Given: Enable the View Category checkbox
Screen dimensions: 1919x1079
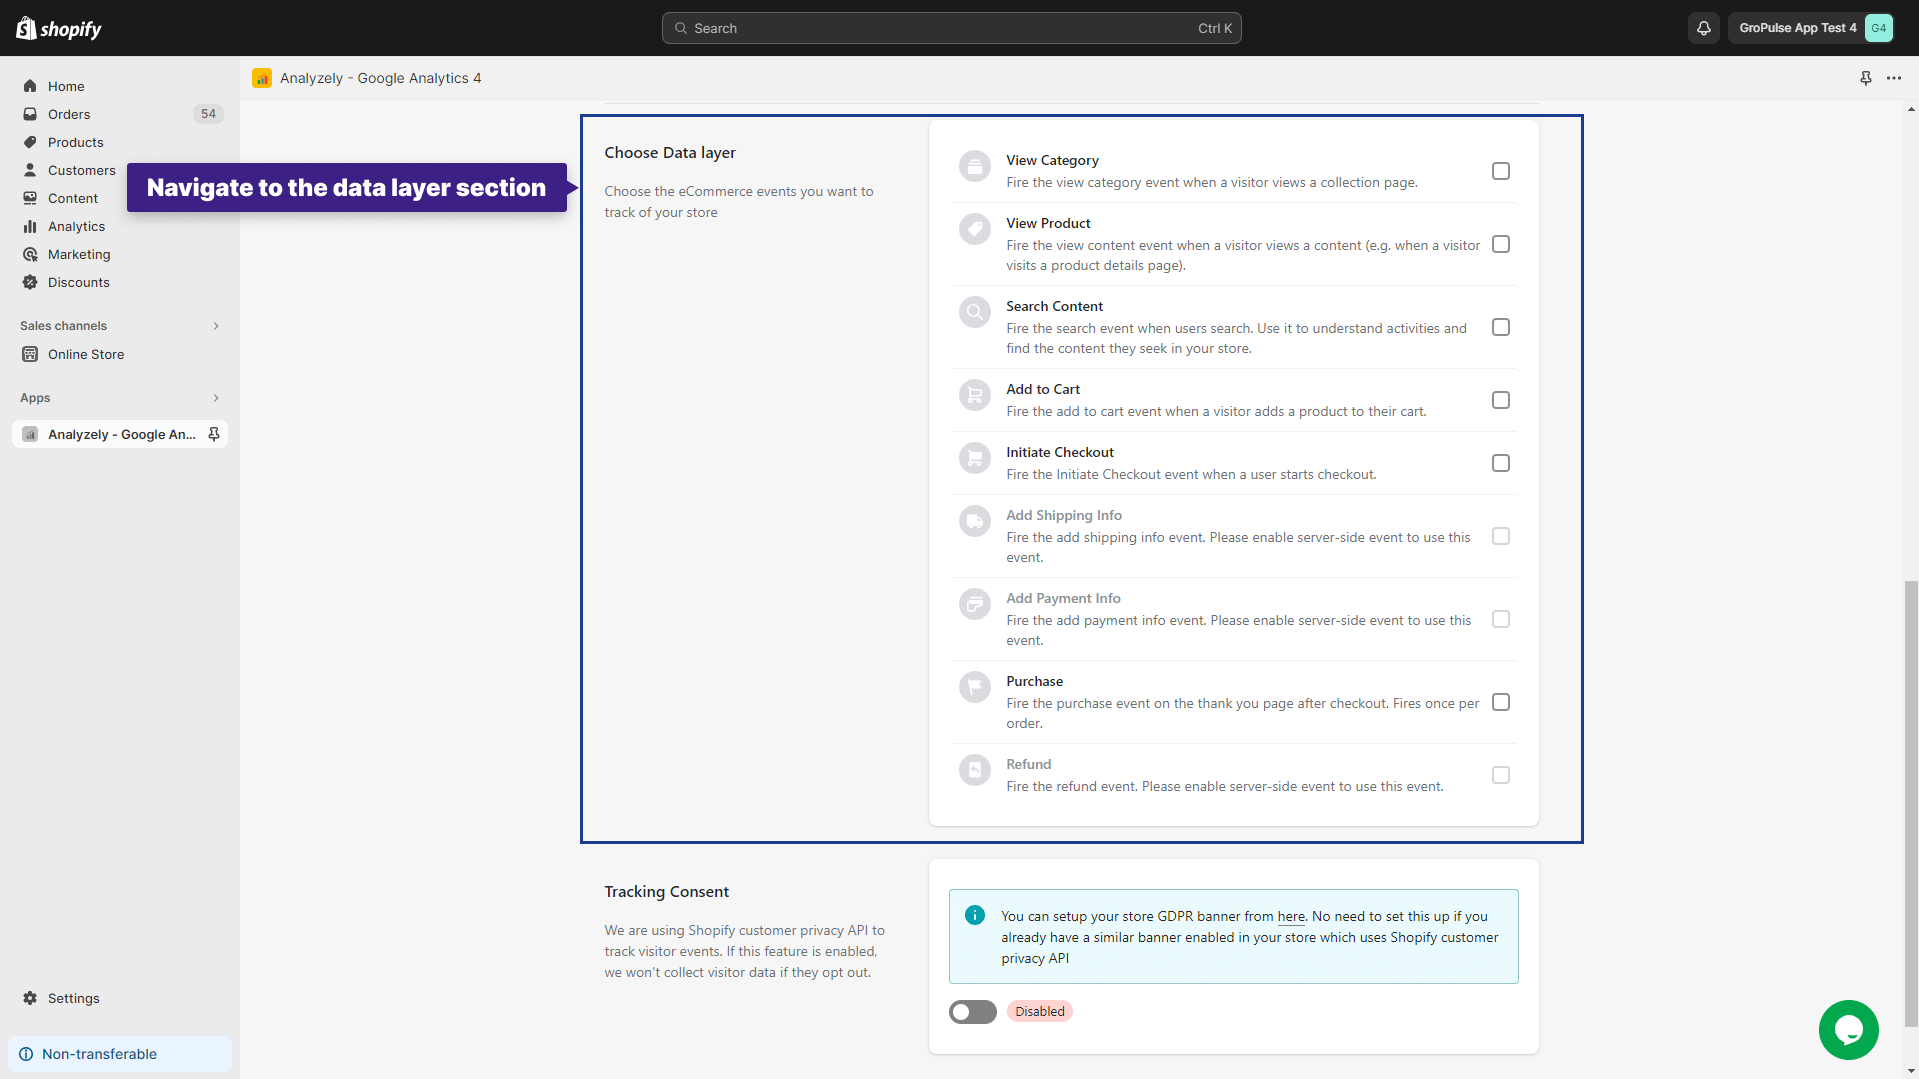Looking at the screenshot, I should [1500, 171].
